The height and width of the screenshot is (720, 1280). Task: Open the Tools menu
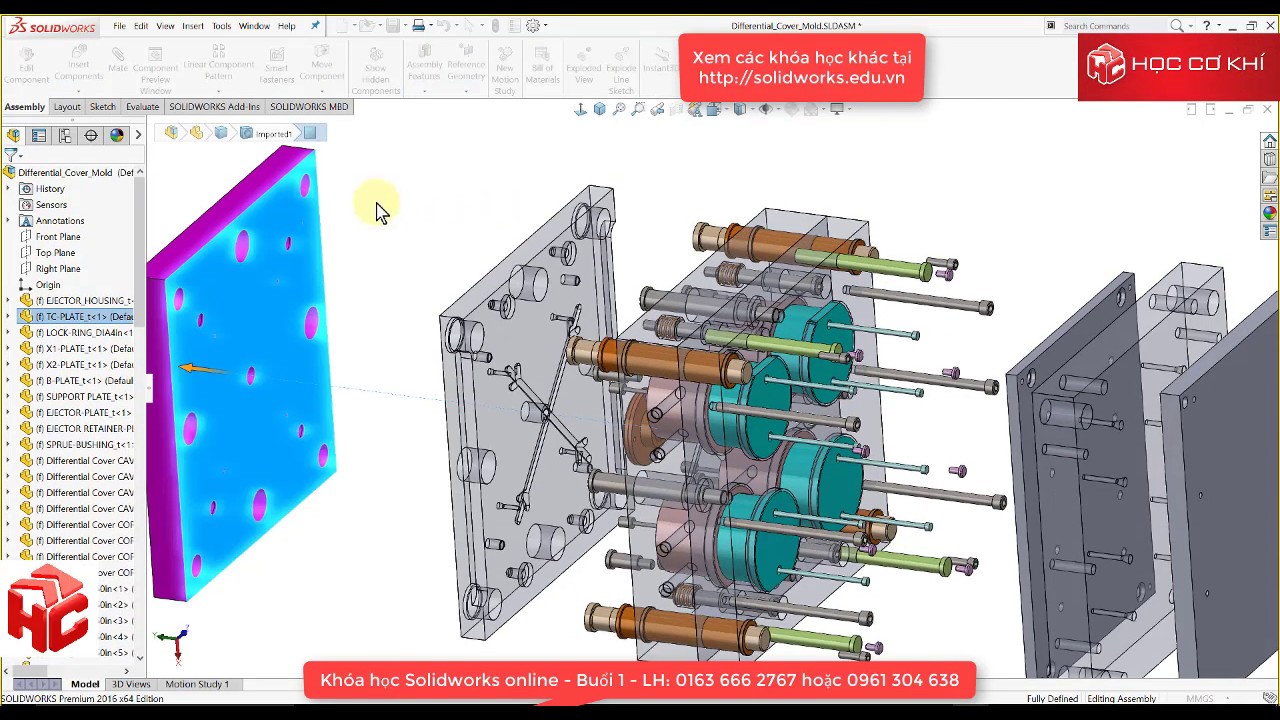pos(221,26)
